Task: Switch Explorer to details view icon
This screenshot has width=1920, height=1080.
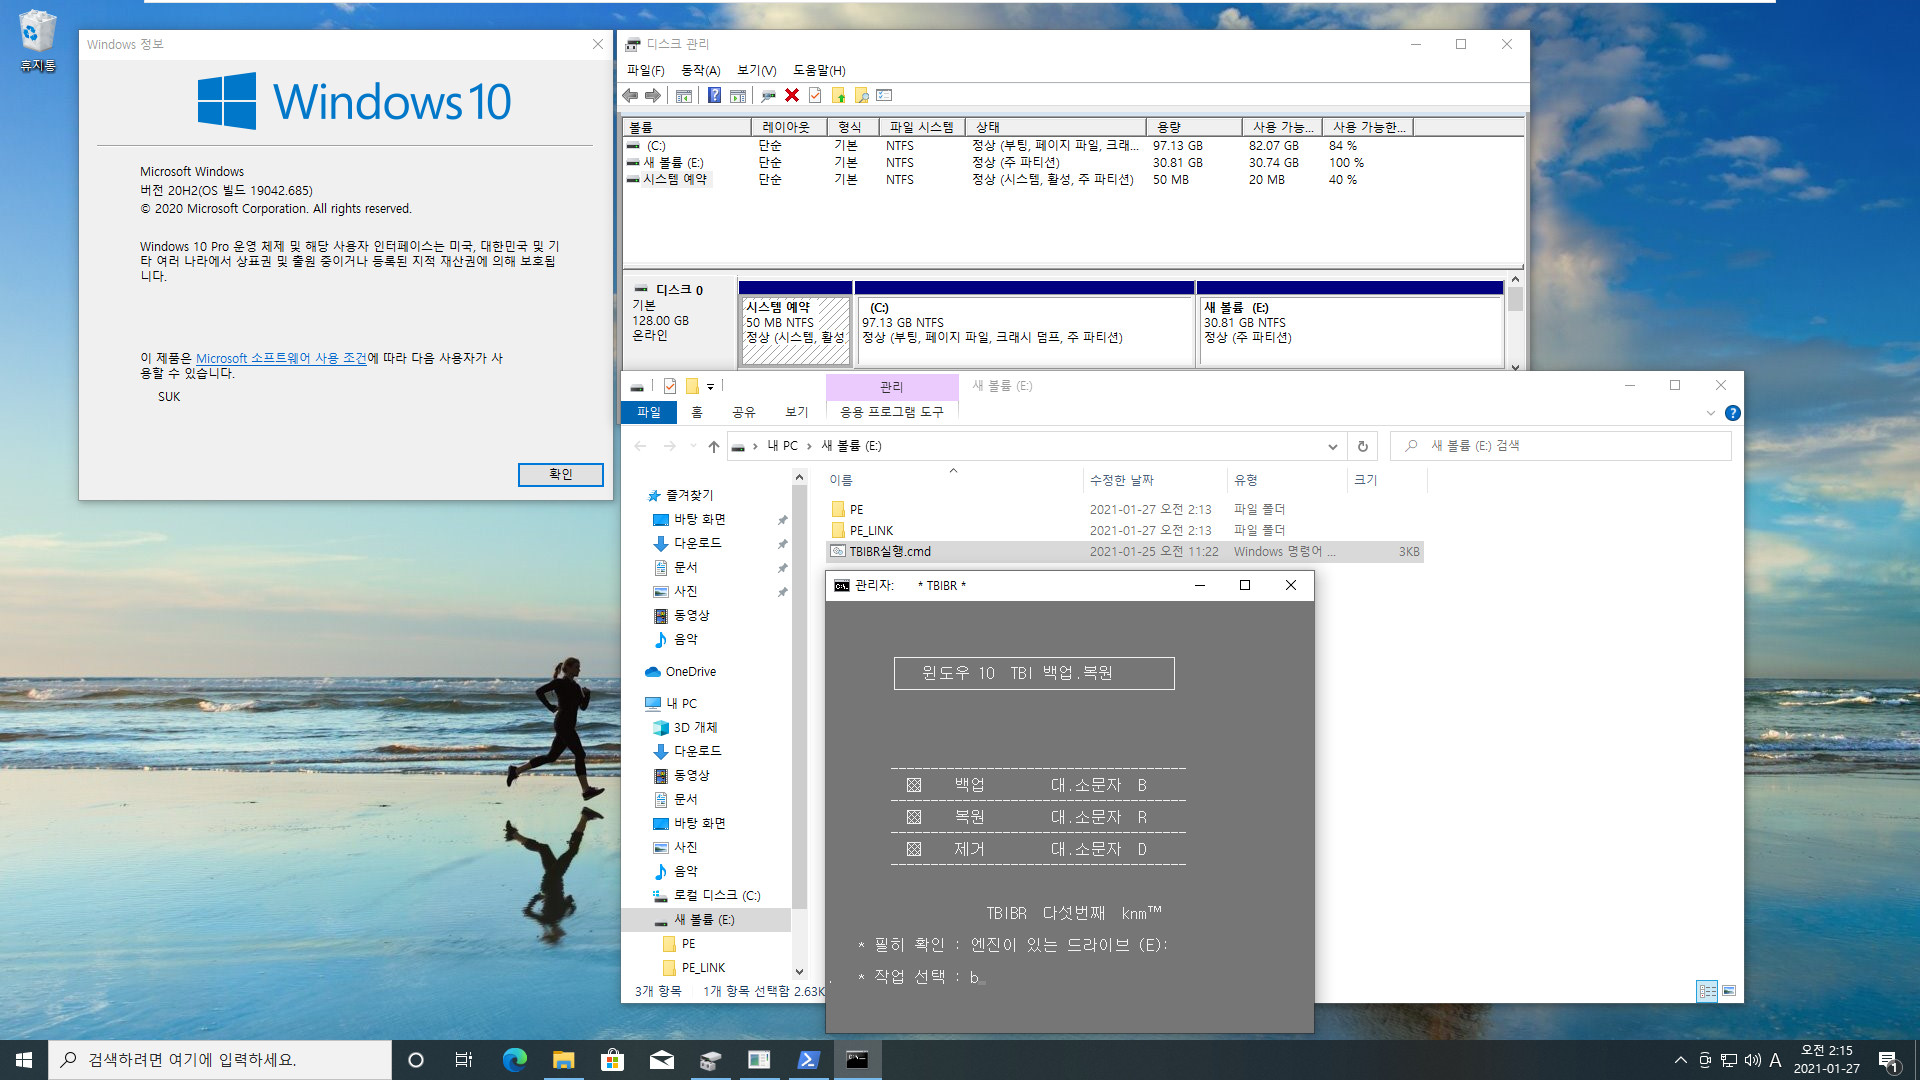Action: (x=1707, y=991)
